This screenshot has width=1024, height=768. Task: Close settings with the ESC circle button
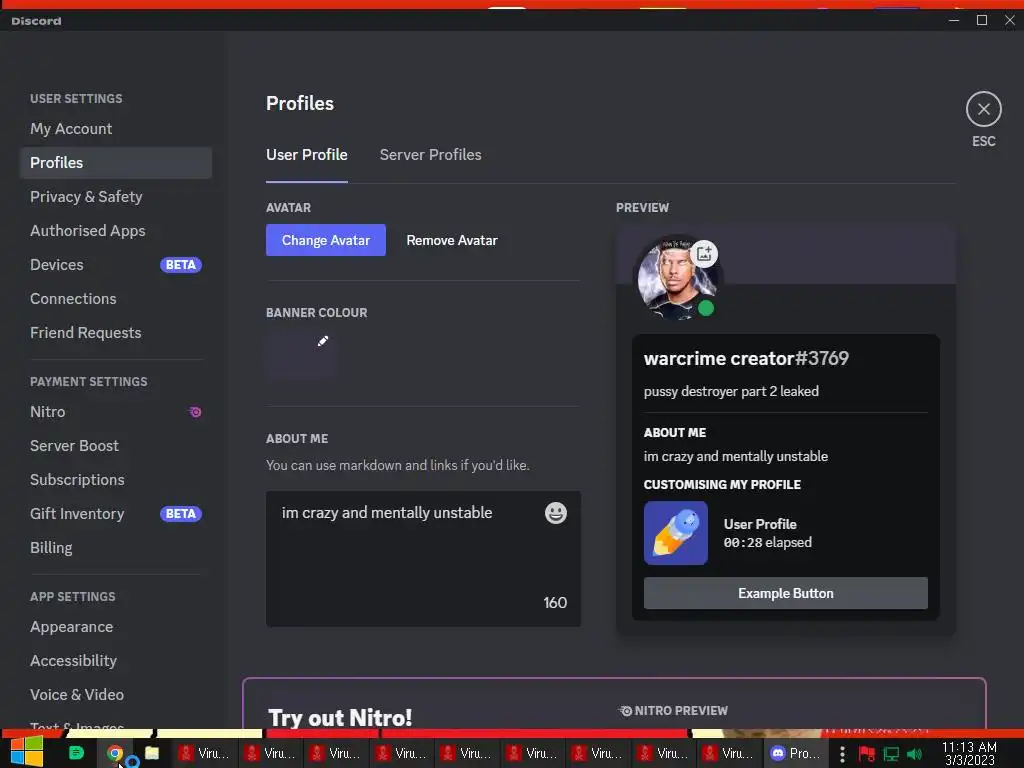984,109
